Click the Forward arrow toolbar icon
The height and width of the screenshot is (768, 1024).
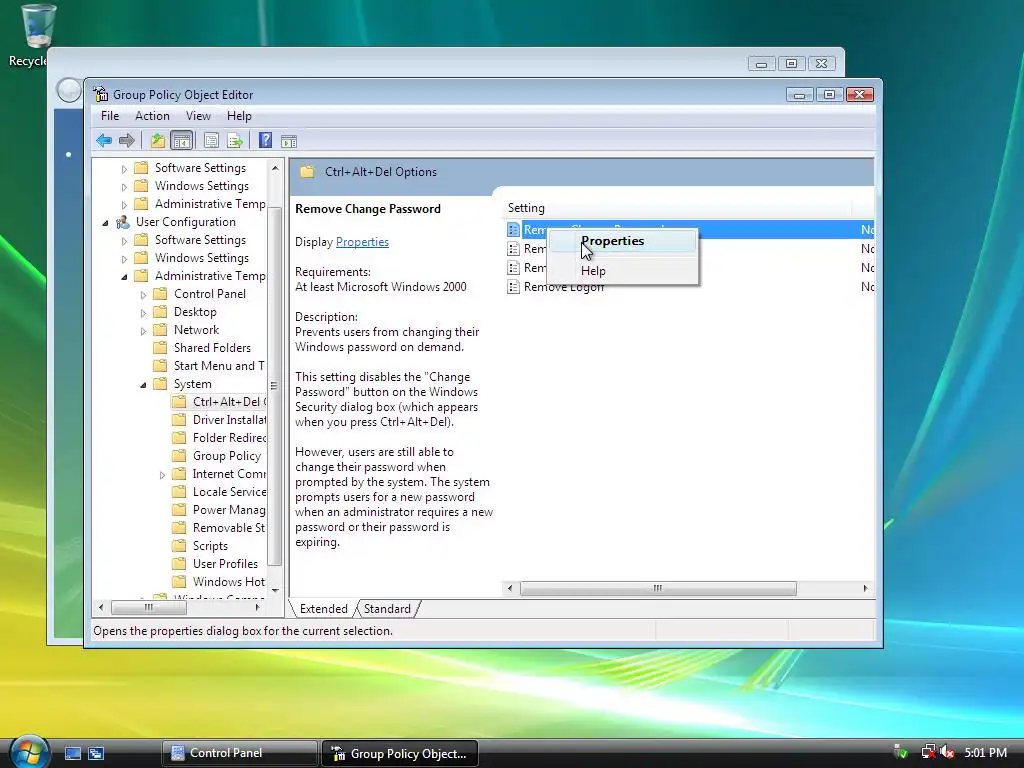pos(127,140)
